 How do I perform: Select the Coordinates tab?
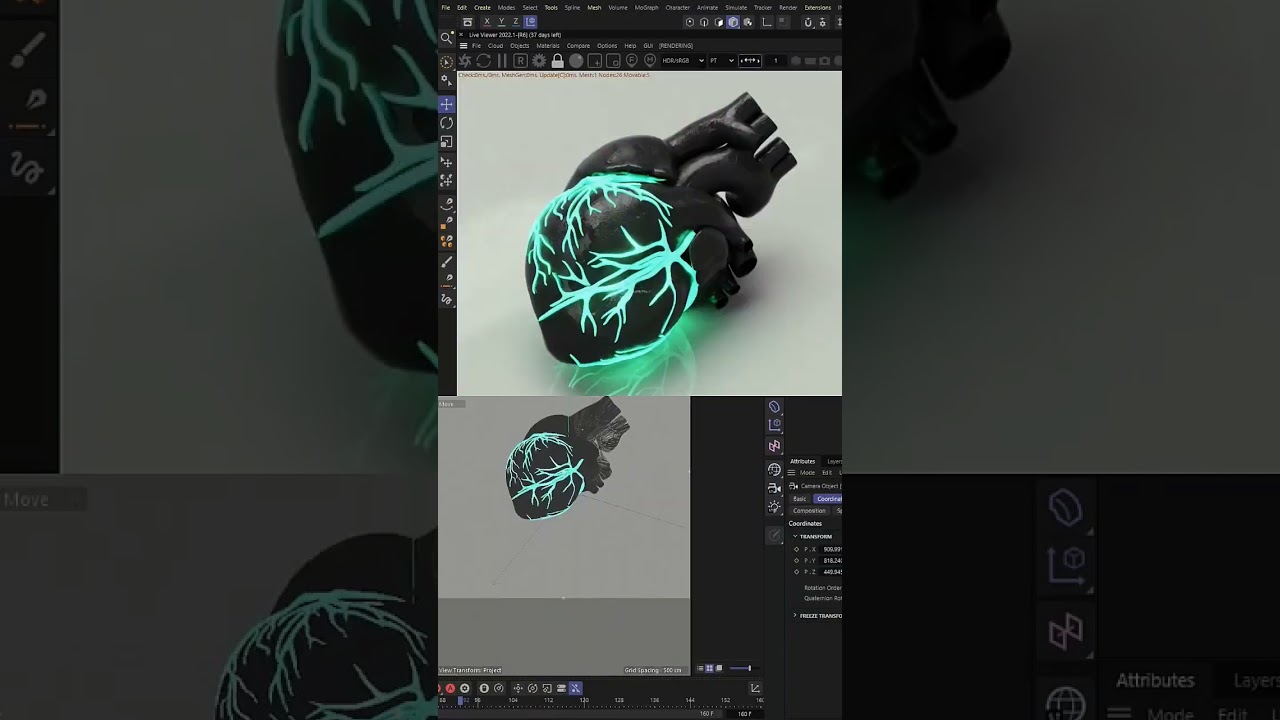(x=829, y=499)
